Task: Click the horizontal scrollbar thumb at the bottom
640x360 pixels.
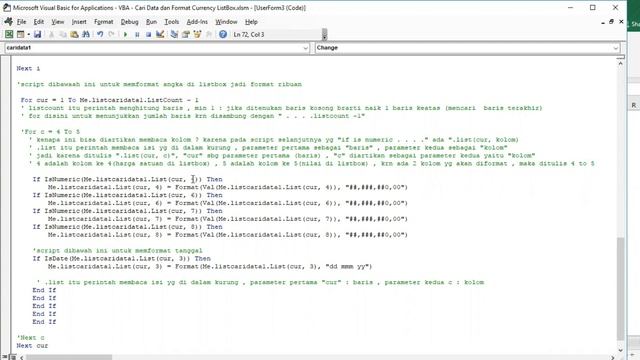Action: [x=69, y=358]
